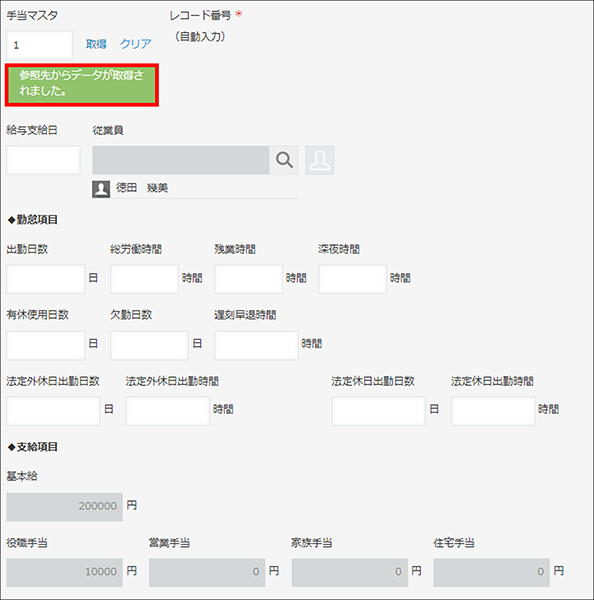Click into the 深夜時間 field
Screen dimensions: 594x600
click(x=352, y=279)
